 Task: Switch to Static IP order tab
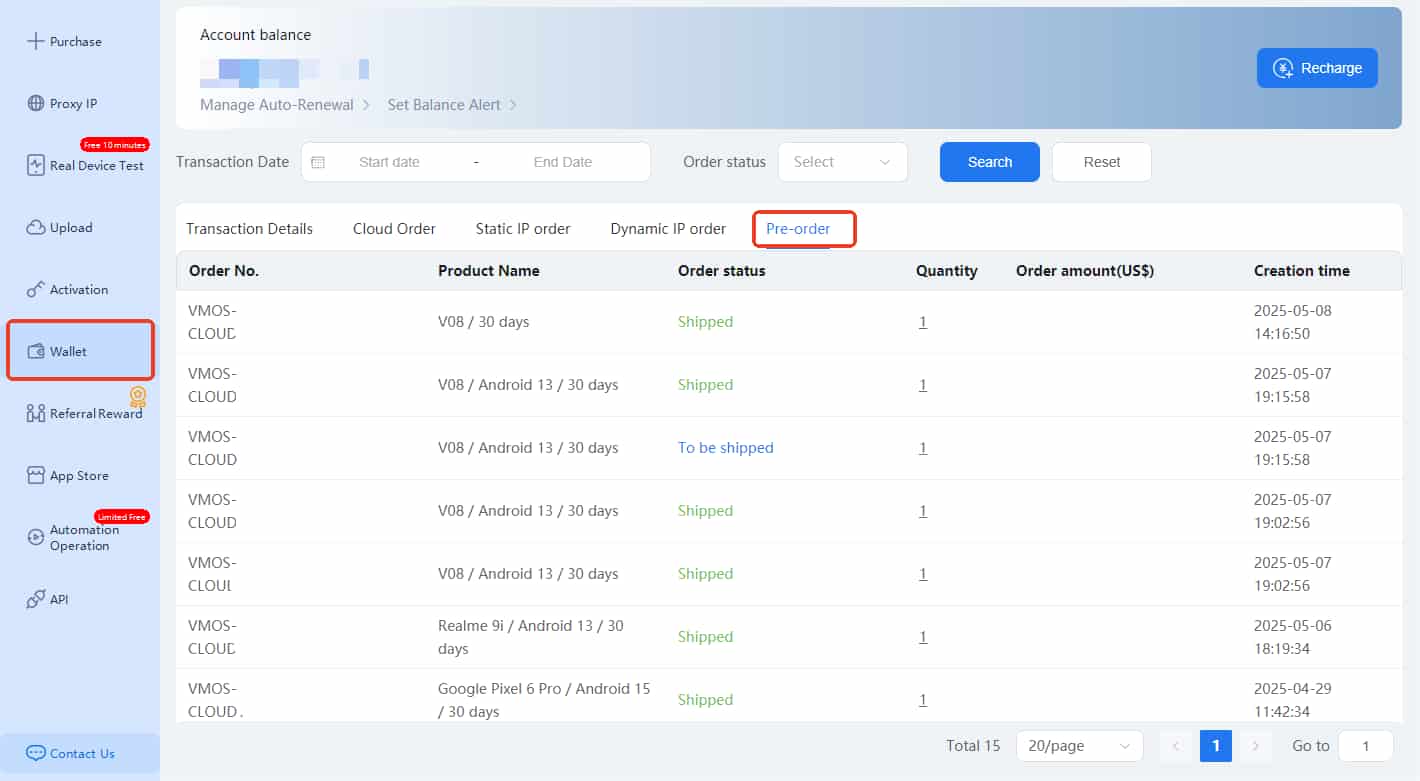(523, 229)
